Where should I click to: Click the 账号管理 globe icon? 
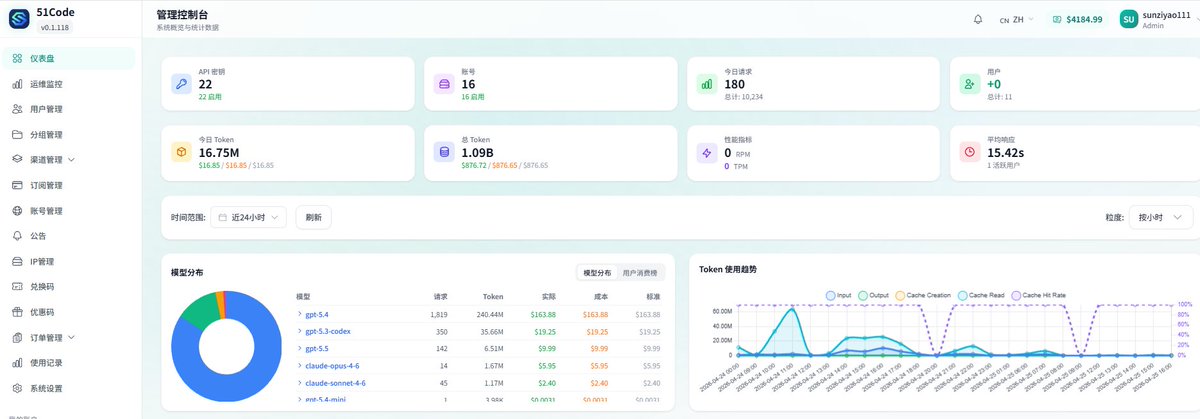point(17,211)
